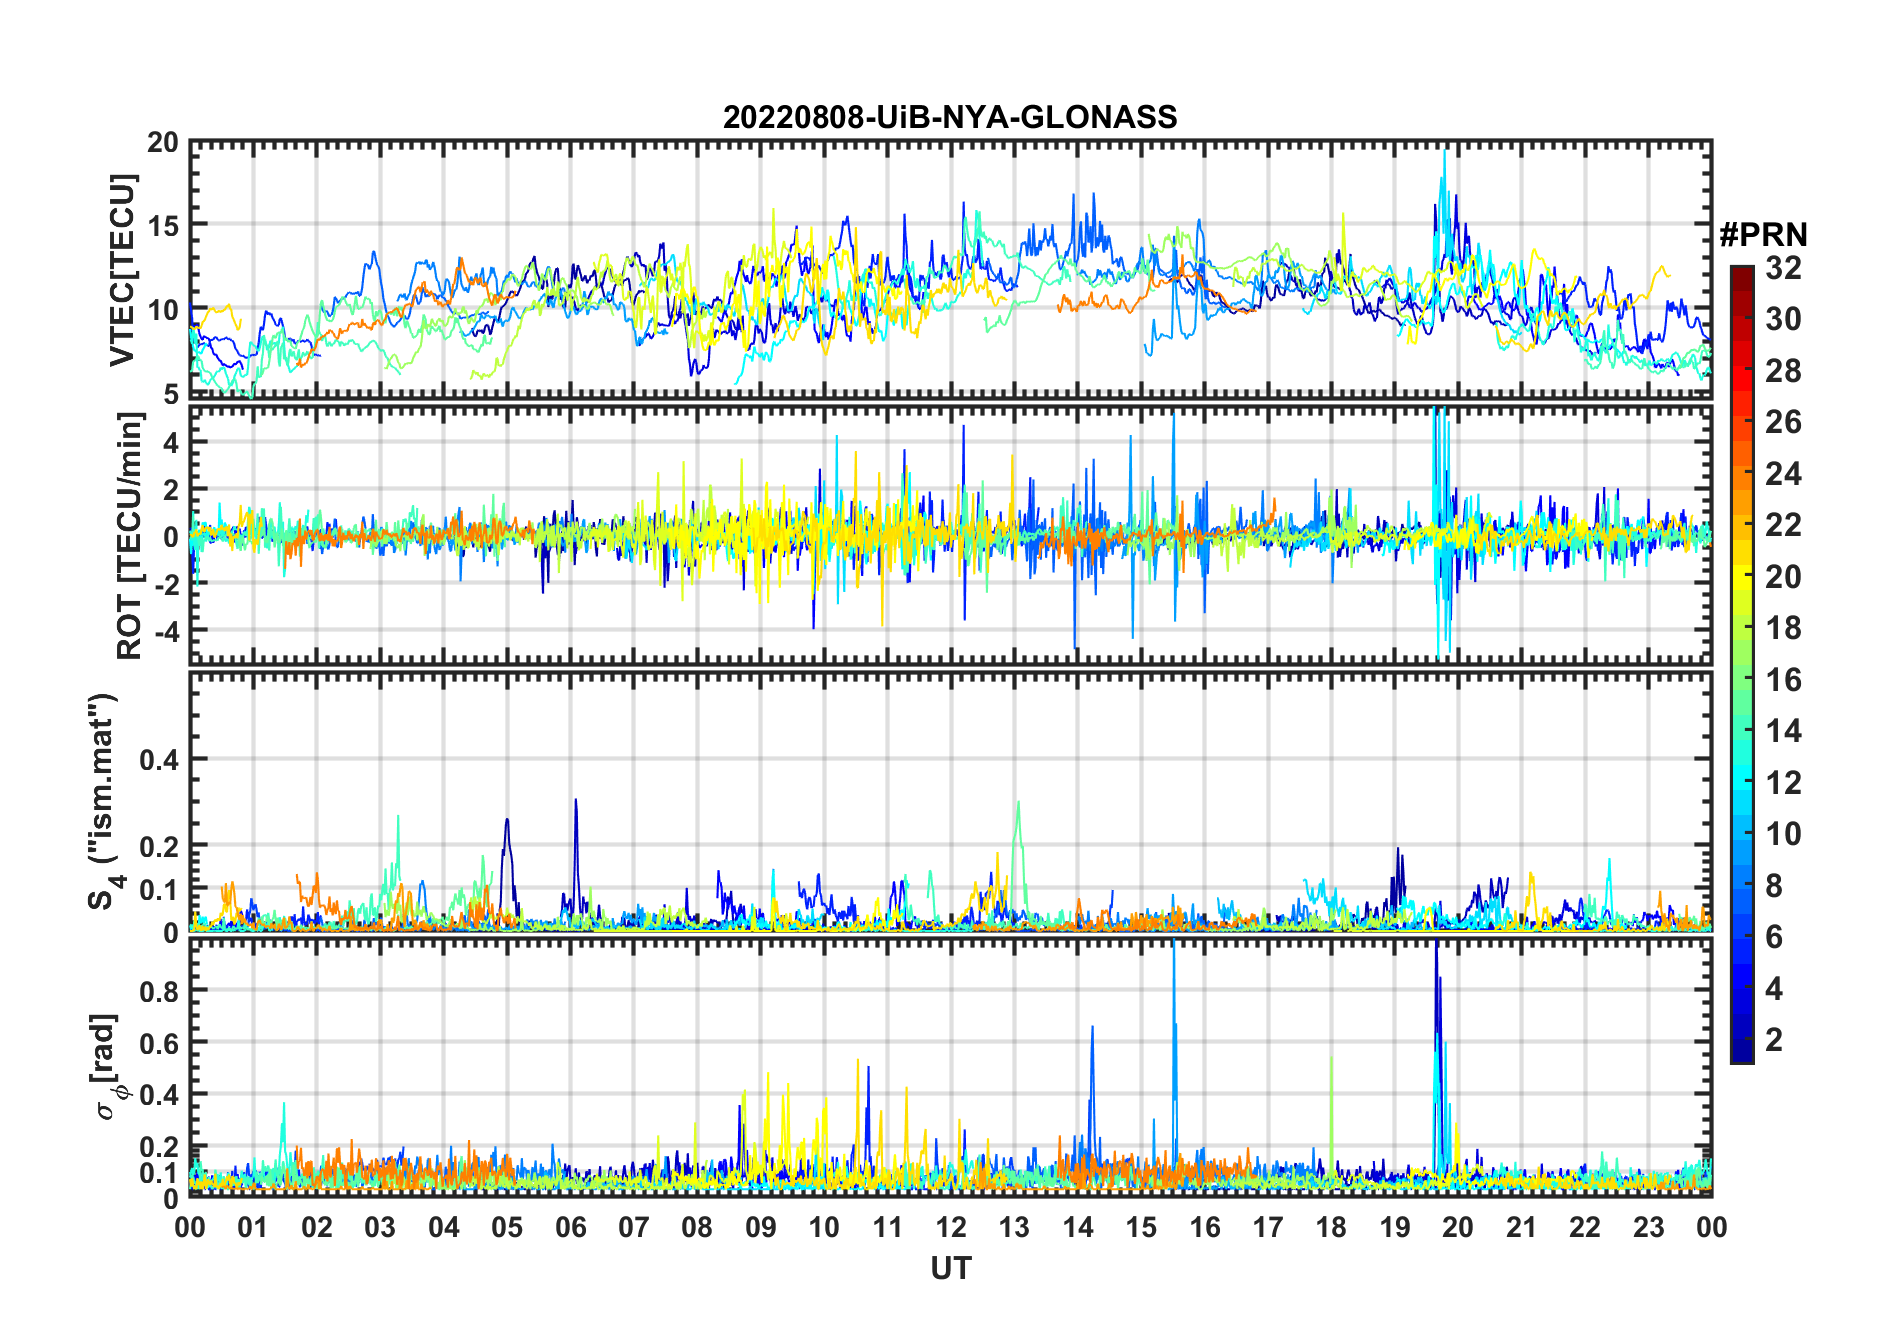Click the "ROT [TECU/min]" y-axis label
Screen dimensions: 1902x1330
[130, 536]
